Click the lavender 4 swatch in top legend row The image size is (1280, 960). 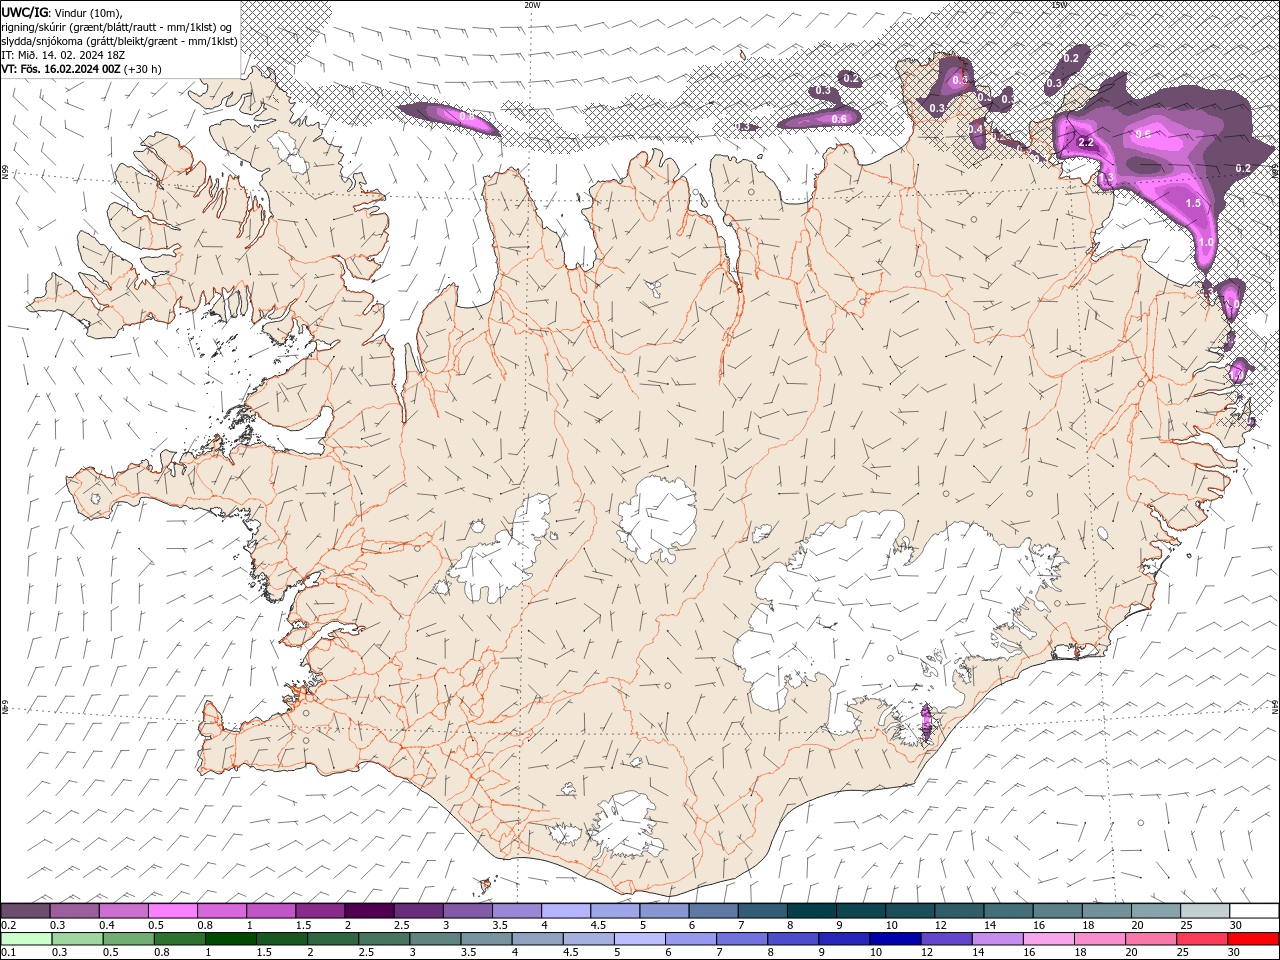coord(566,911)
